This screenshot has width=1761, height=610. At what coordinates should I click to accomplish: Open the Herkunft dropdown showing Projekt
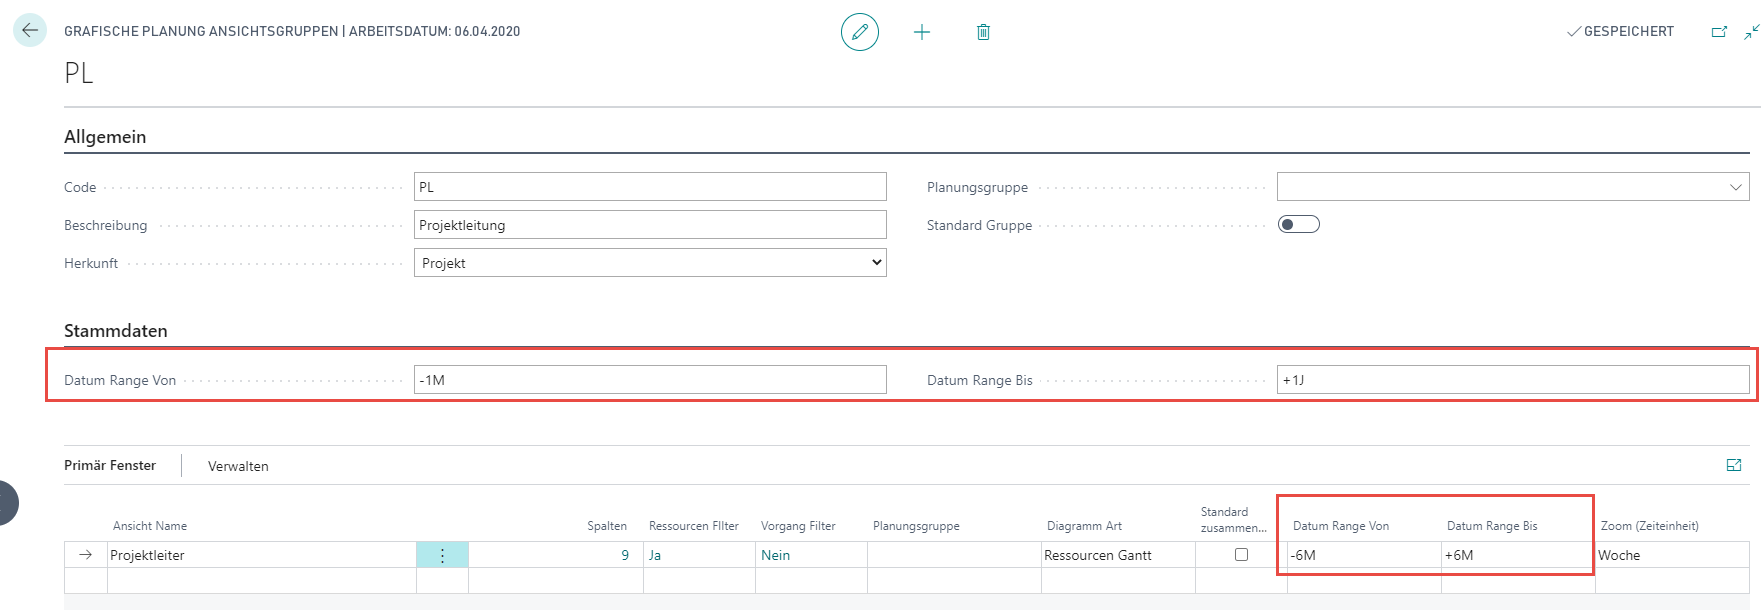(x=650, y=263)
